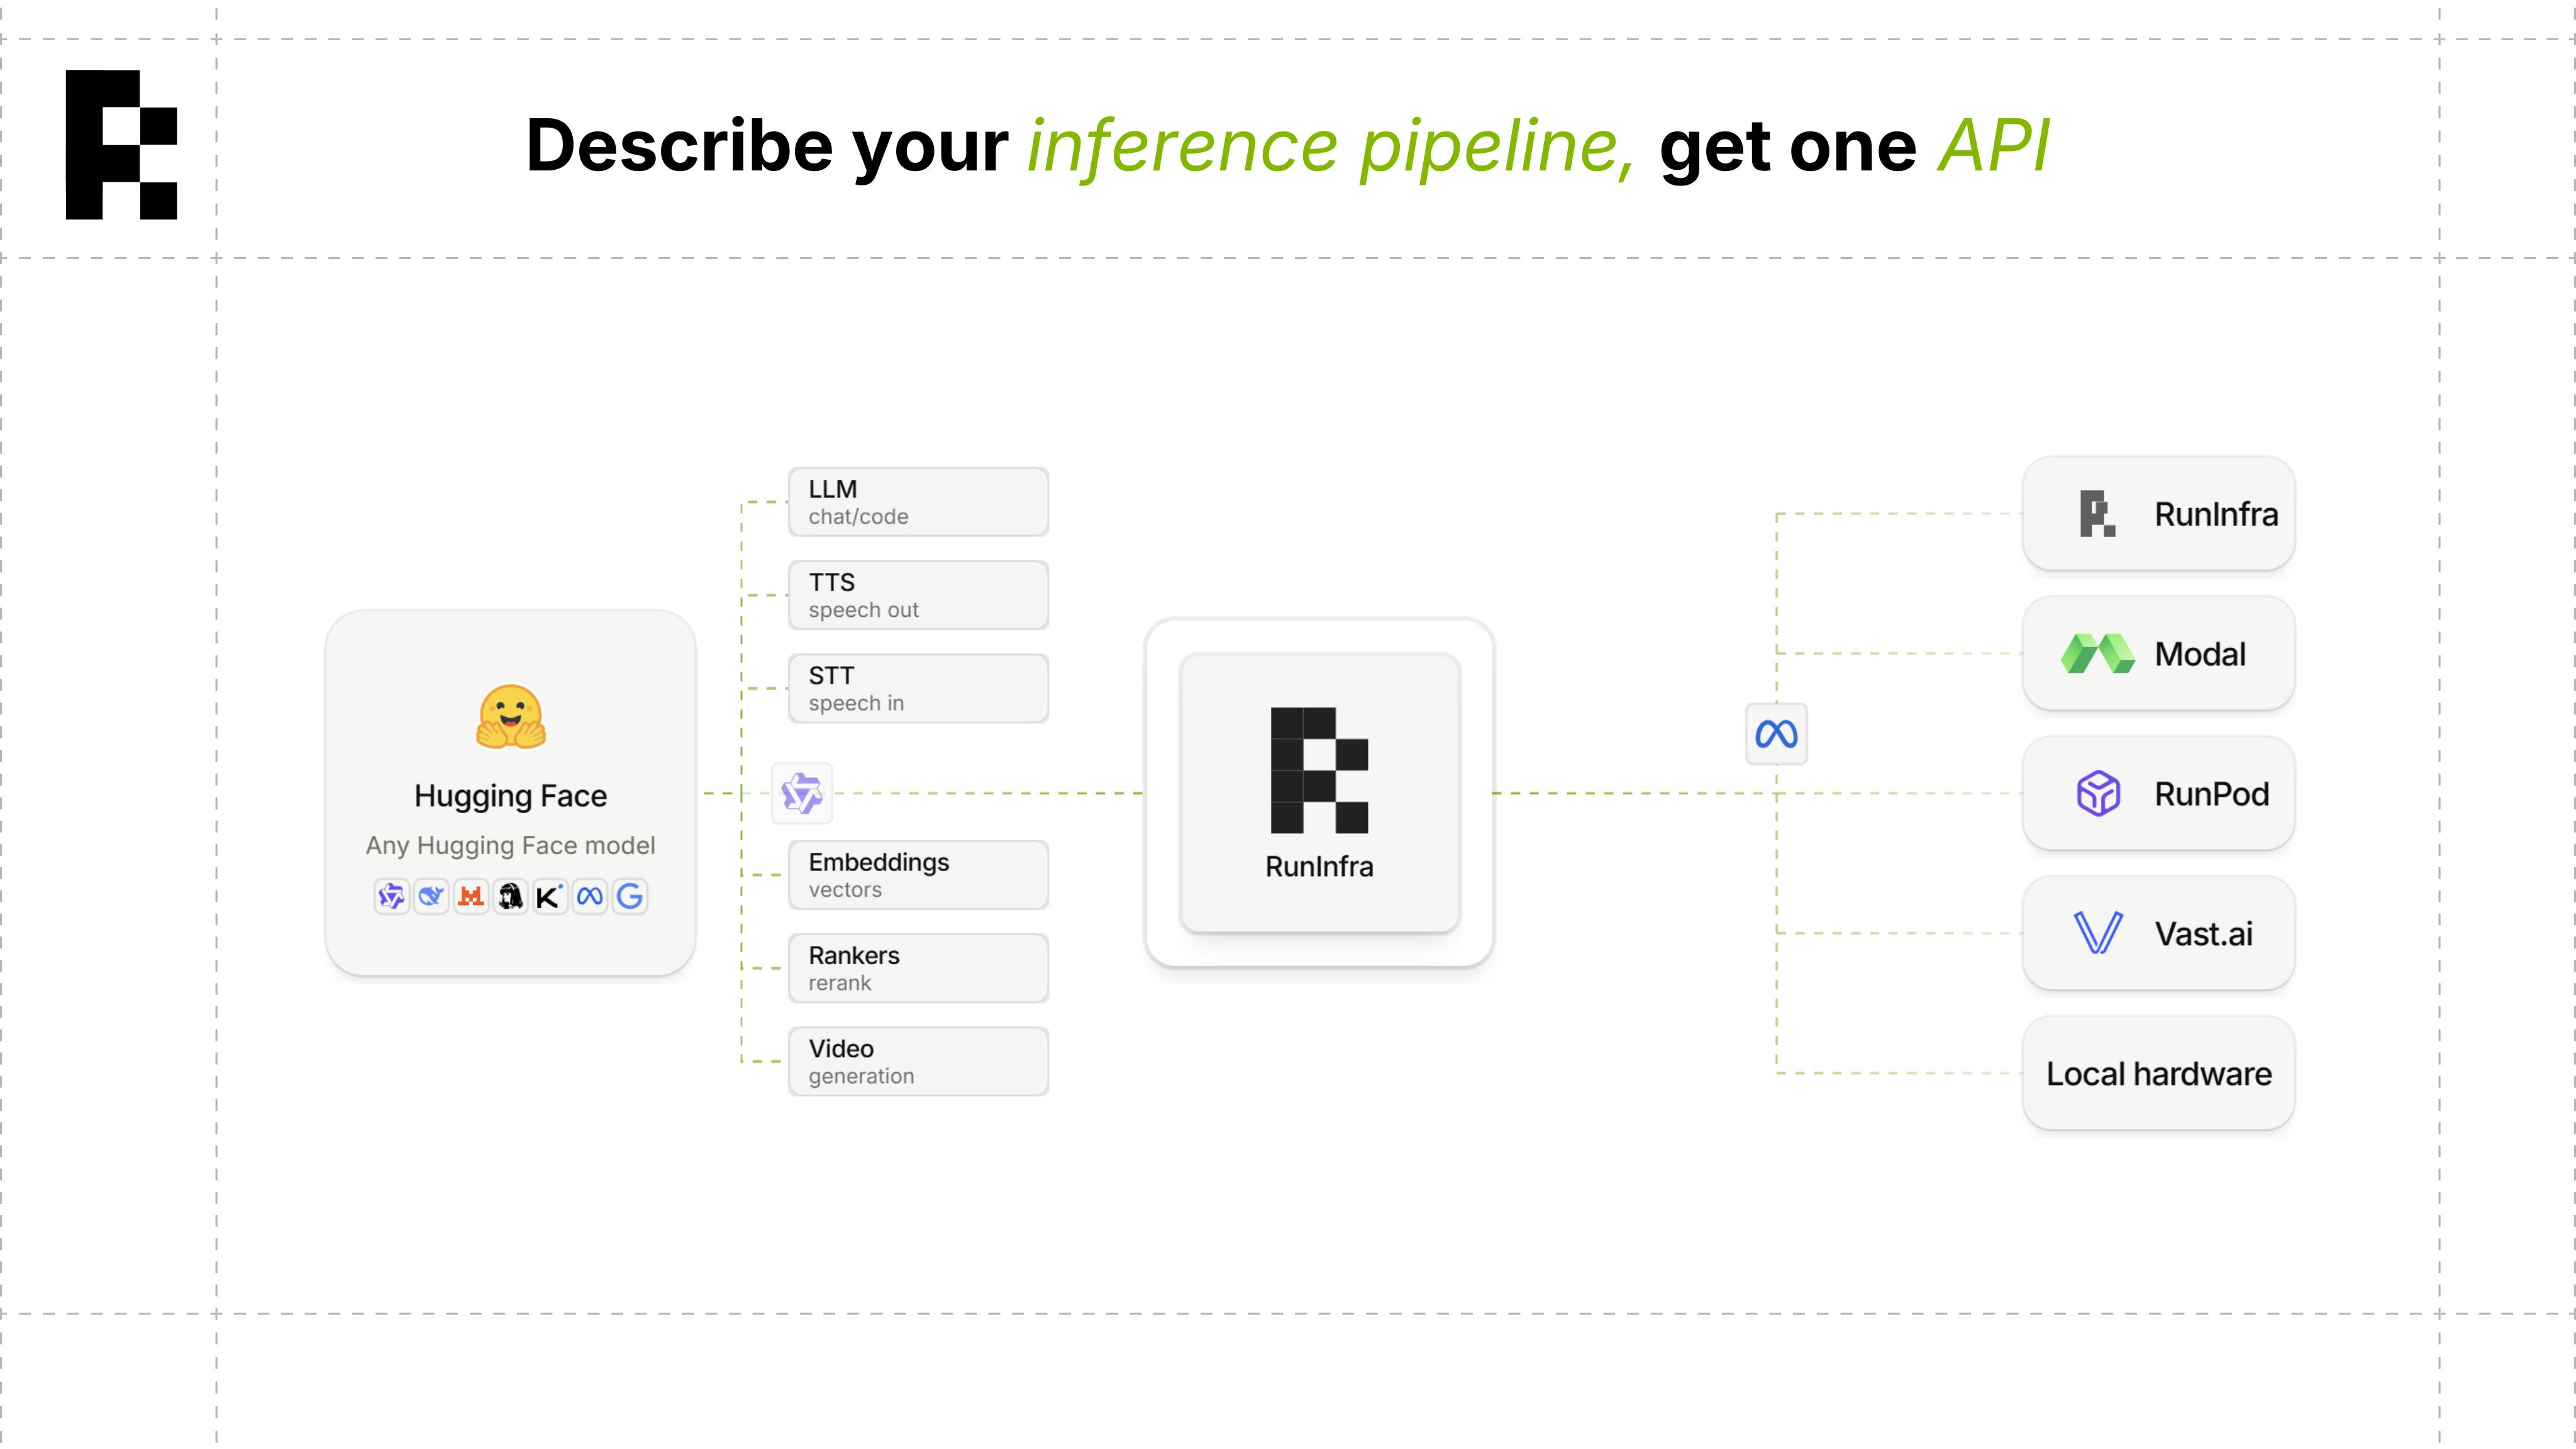Select the Embeddings vectors card
The width and height of the screenshot is (2576, 1449).
point(918,875)
